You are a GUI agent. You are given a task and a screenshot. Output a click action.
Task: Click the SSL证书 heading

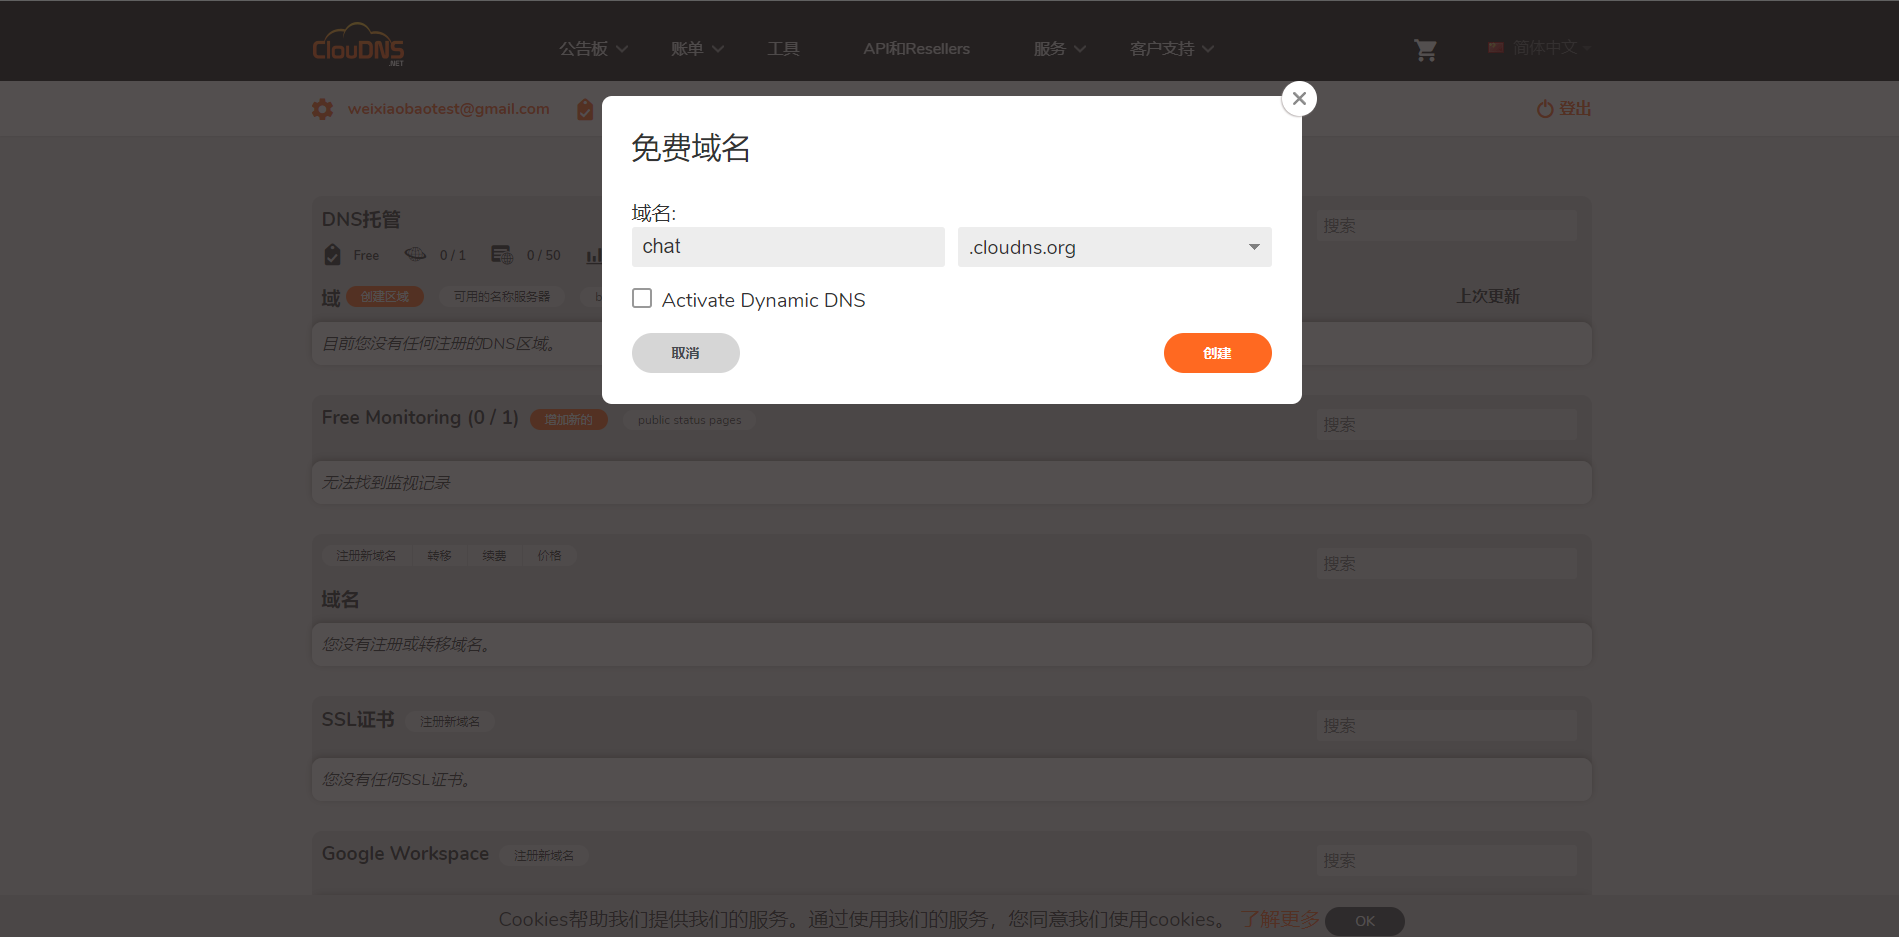click(x=358, y=720)
